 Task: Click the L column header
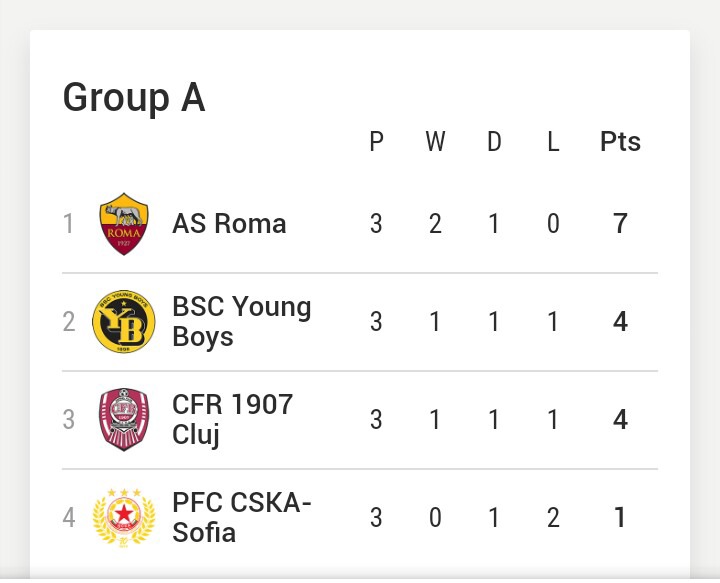[553, 142]
